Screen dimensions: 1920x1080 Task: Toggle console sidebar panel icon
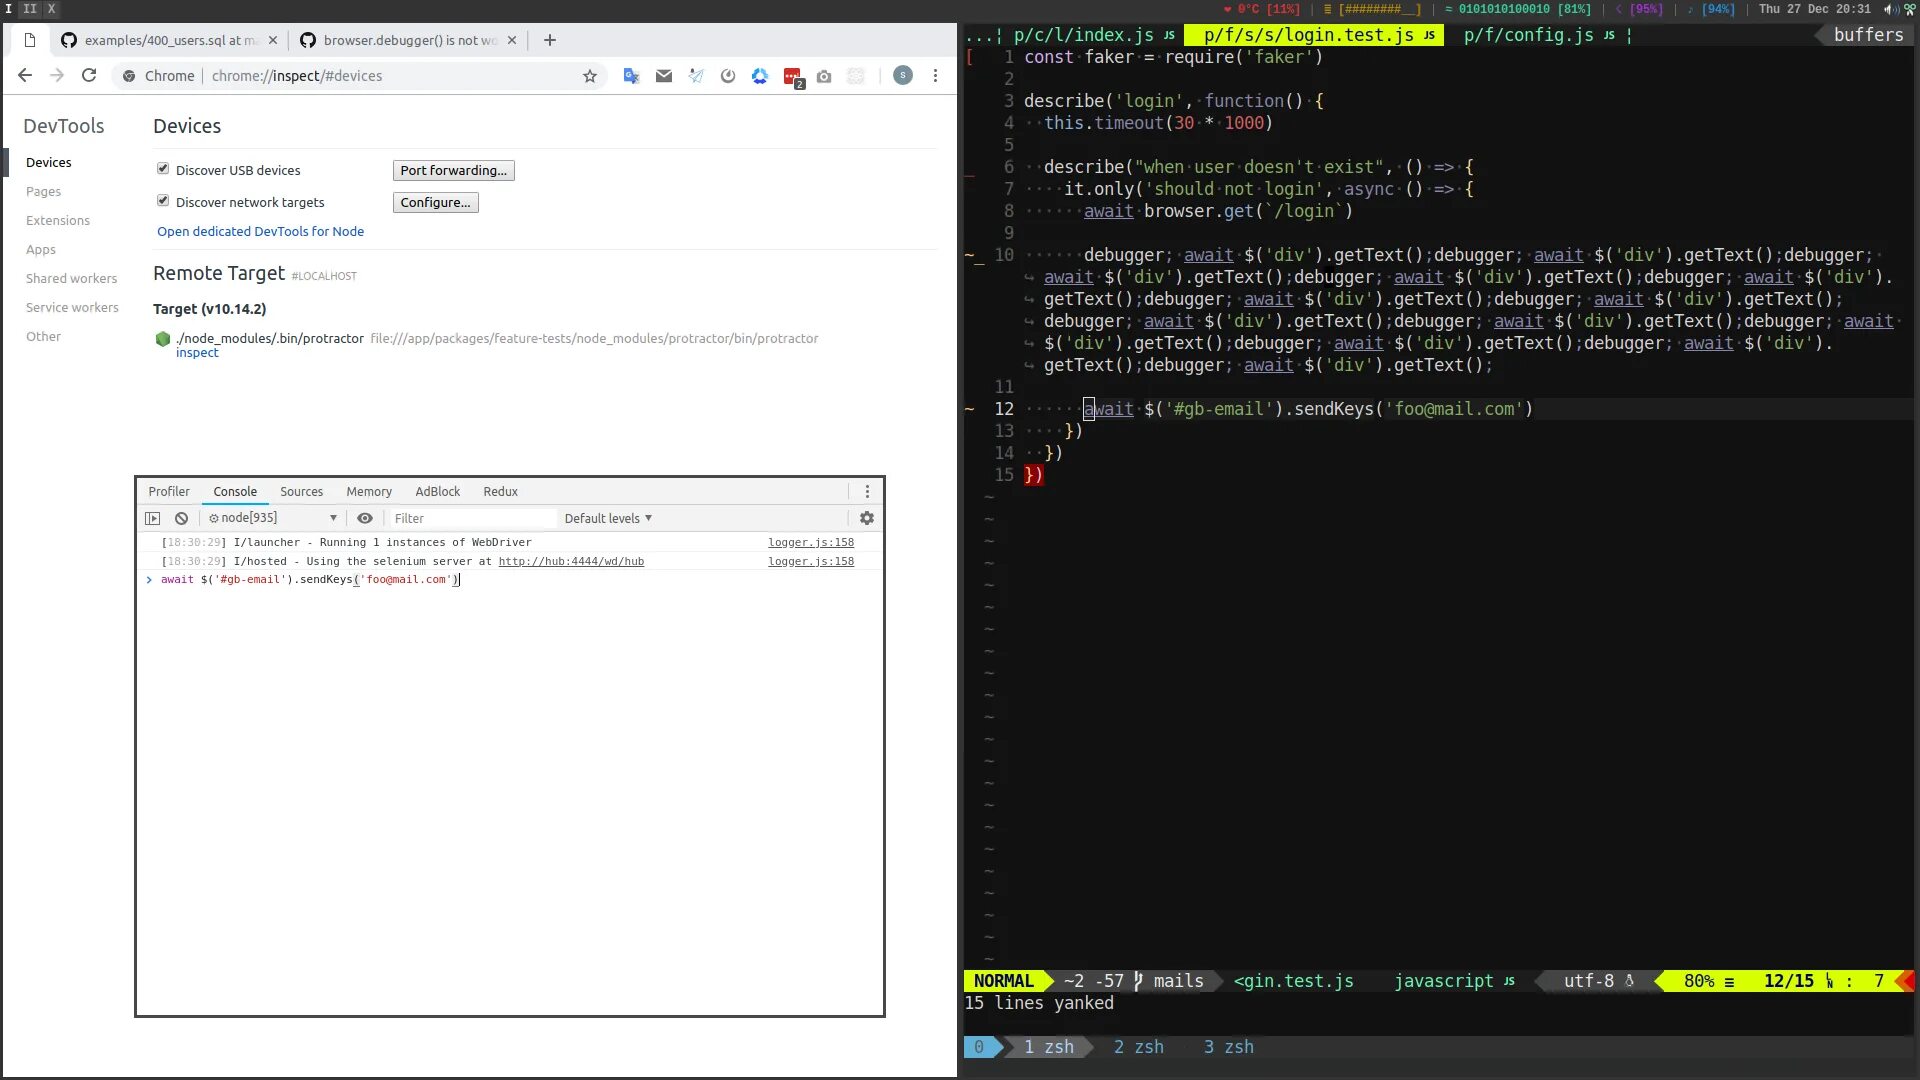(152, 518)
